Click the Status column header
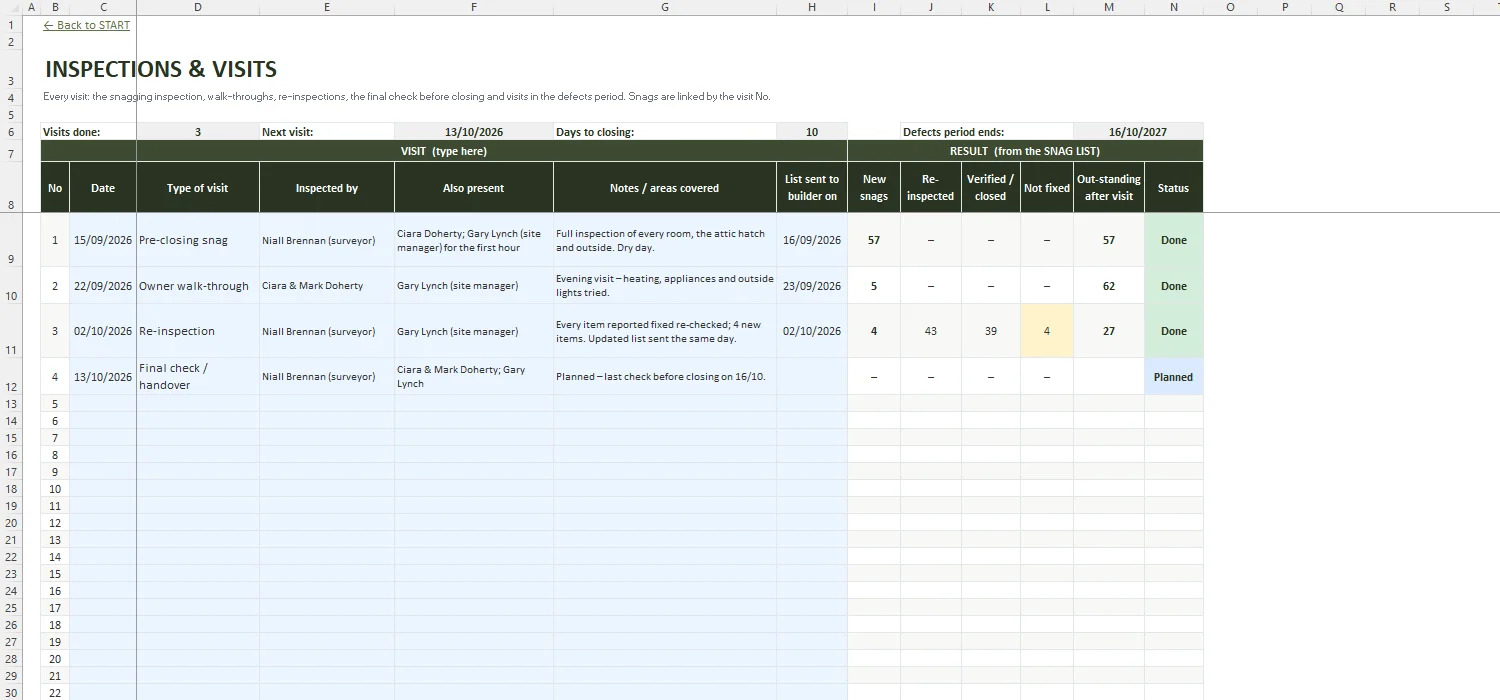This screenshot has height=700, width=1500. [x=1174, y=187]
